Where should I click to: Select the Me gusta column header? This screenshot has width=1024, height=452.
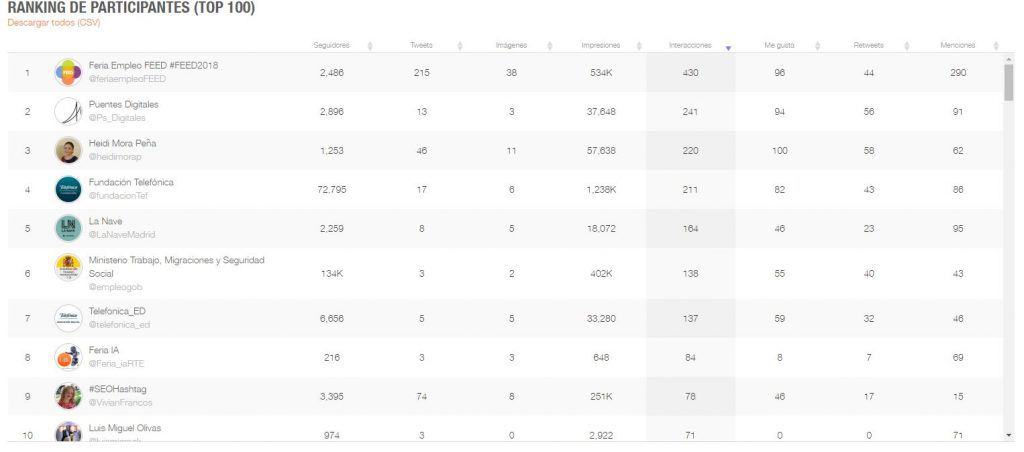point(779,46)
